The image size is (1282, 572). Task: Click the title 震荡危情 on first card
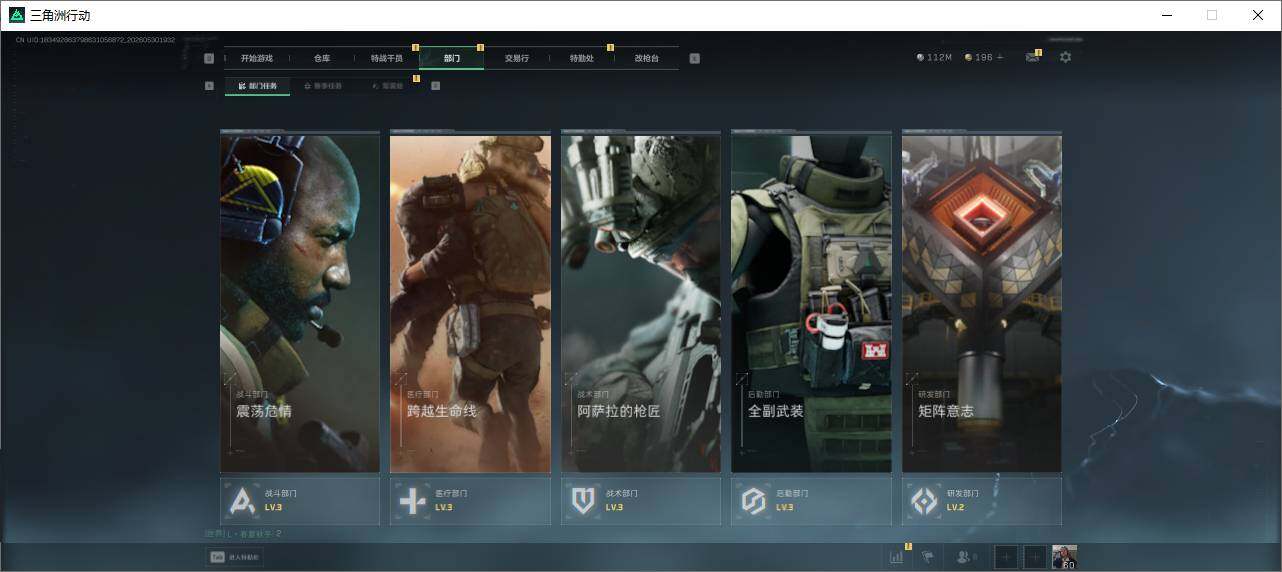tap(264, 411)
